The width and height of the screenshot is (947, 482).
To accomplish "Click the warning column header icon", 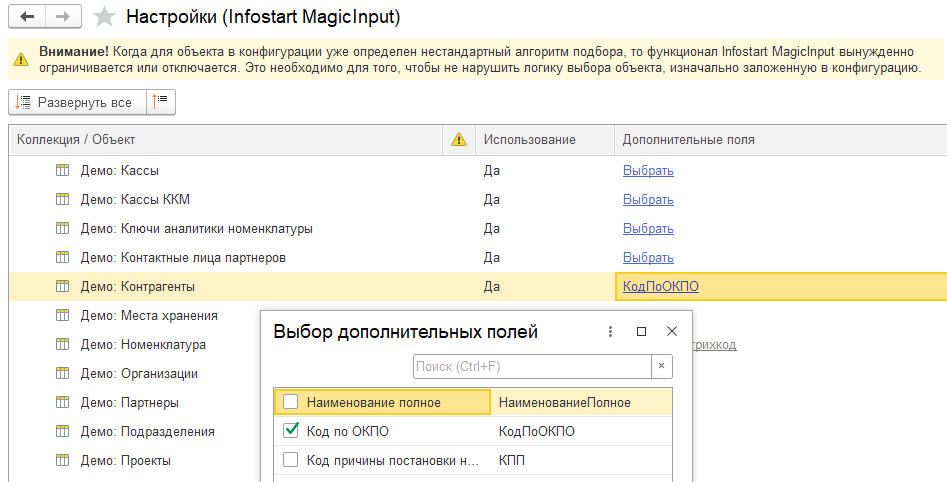I will 459,140.
